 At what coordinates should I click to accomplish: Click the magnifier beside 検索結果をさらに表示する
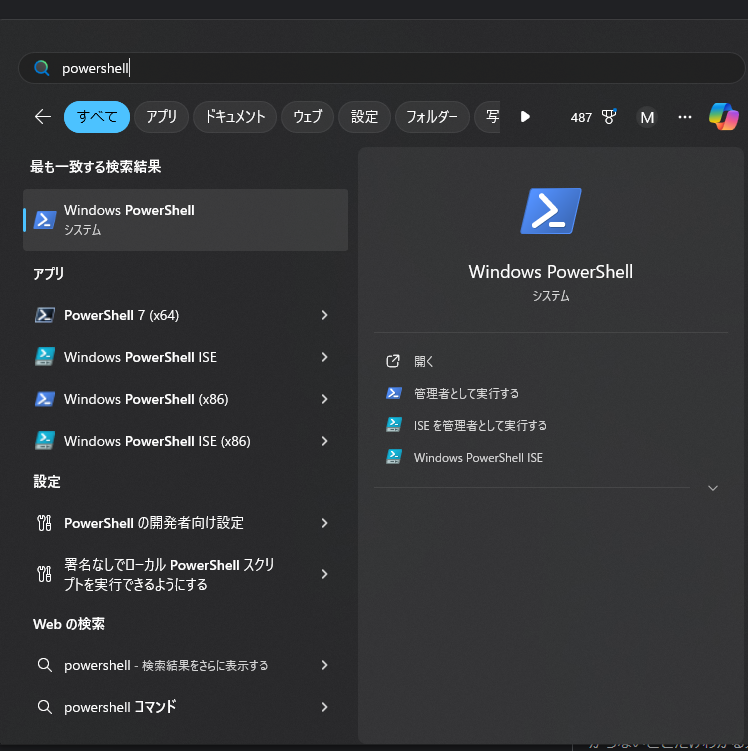tap(45, 665)
